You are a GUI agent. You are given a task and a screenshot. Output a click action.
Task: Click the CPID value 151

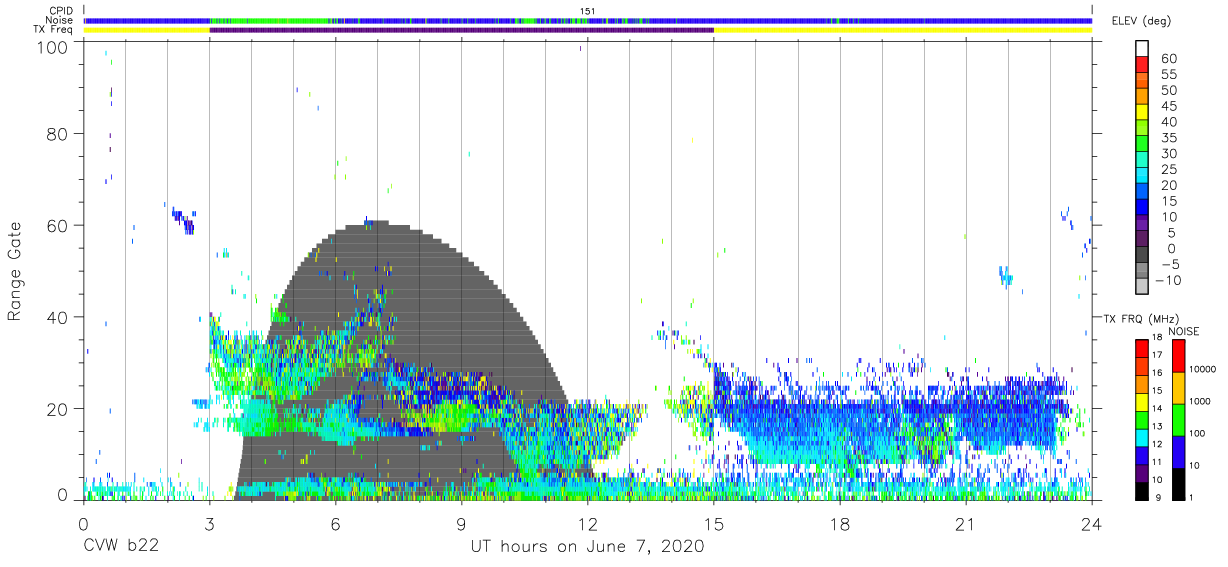[x=588, y=11]
